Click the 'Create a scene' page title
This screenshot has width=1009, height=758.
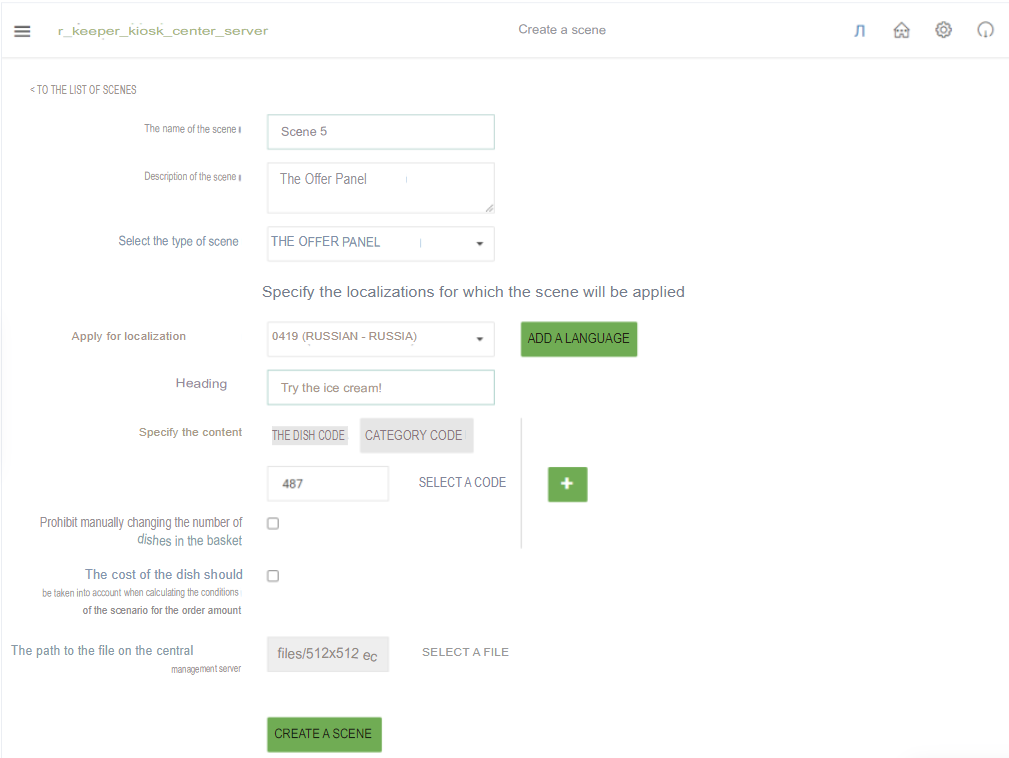[562, 30]
